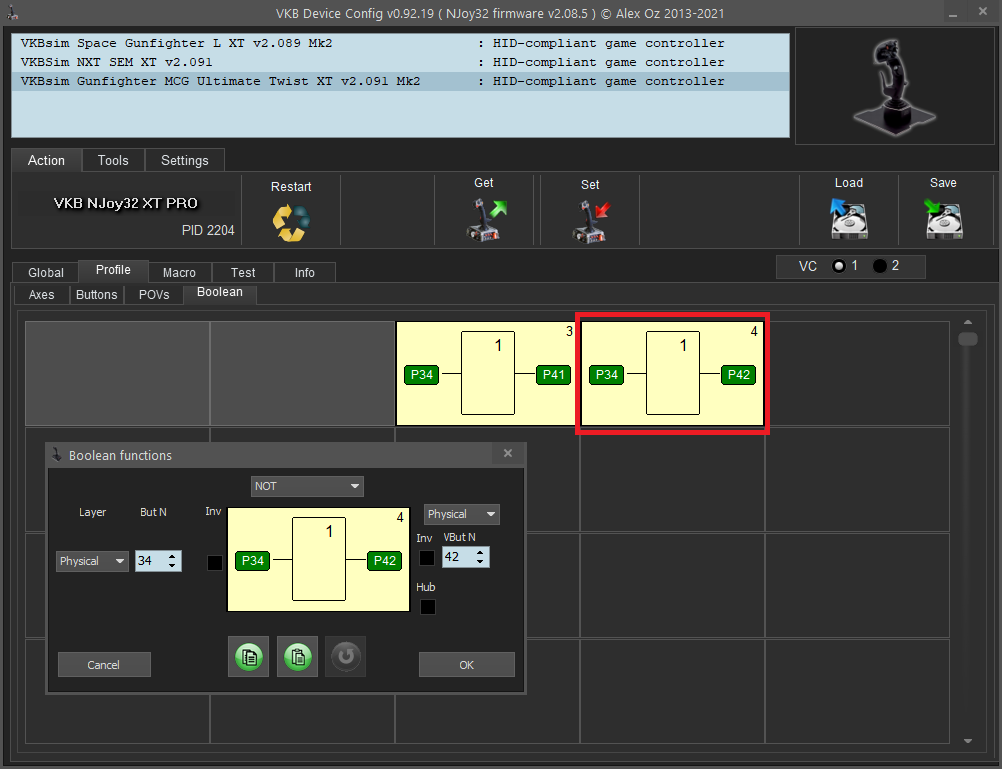
Task: Click the P34 input in the dialog preview
Action: pyautogui.click(x=252, y=561)
